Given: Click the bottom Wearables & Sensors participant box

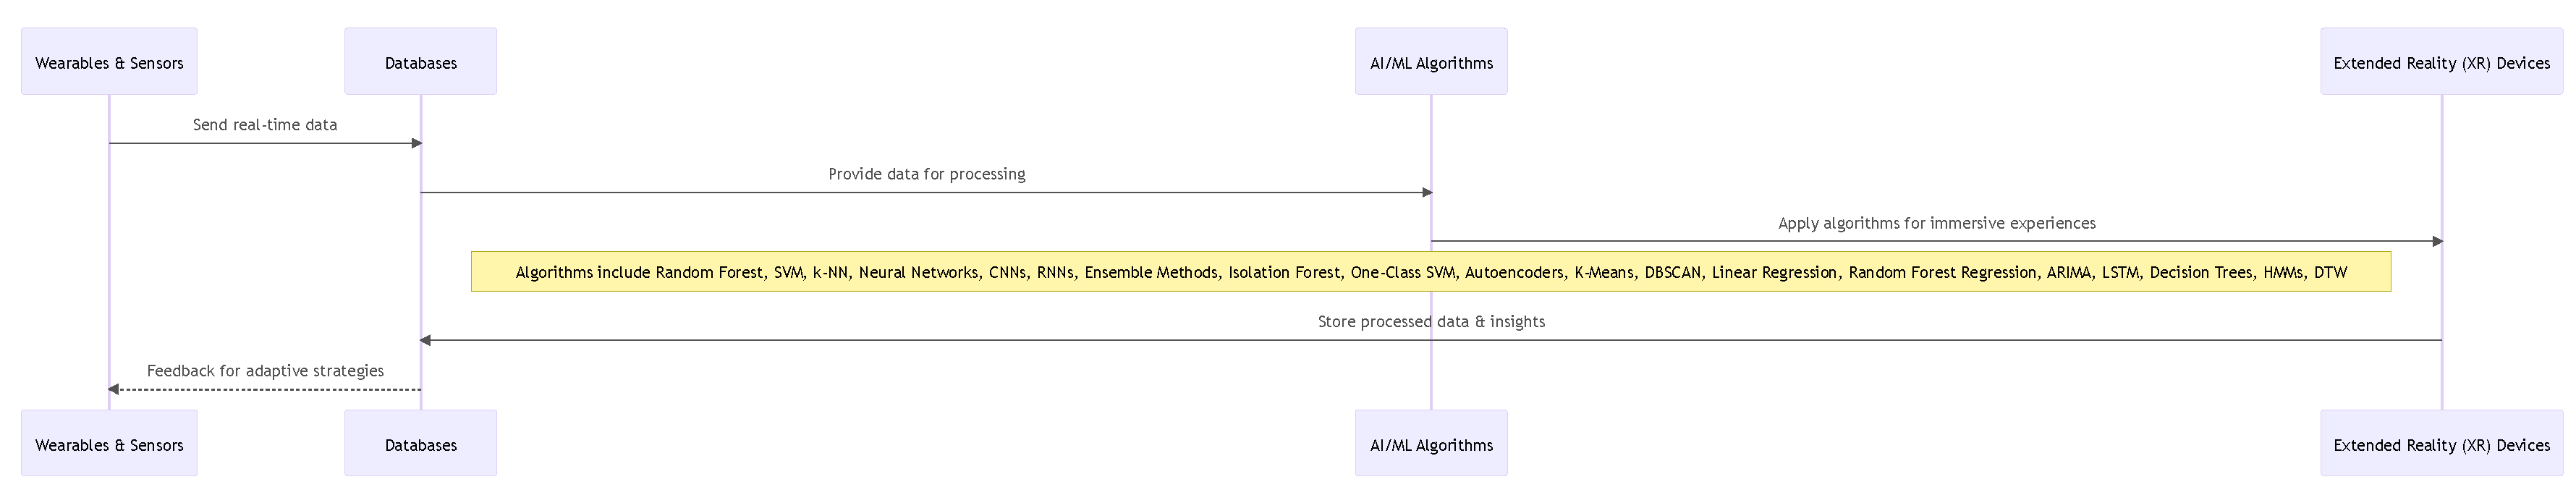Looking at the screenshot, I should coord(109,444).
